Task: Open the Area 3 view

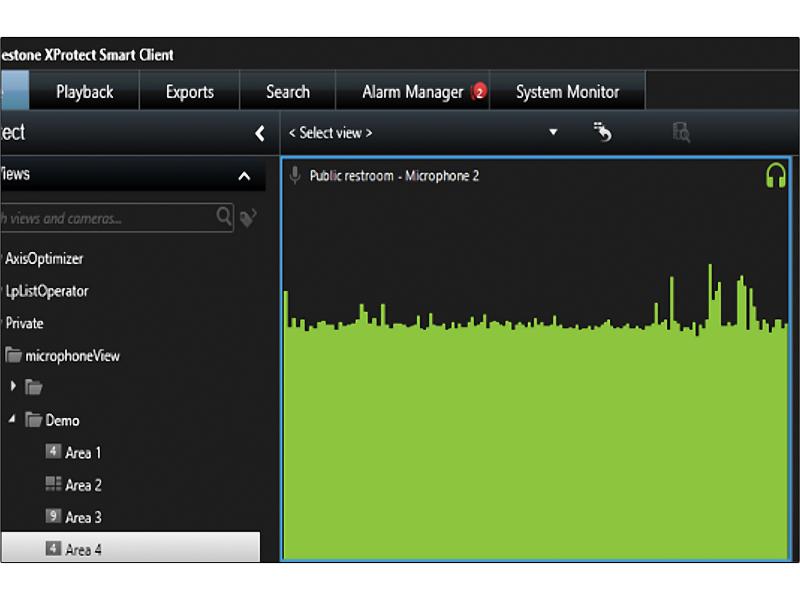Action: coord(83,517)
